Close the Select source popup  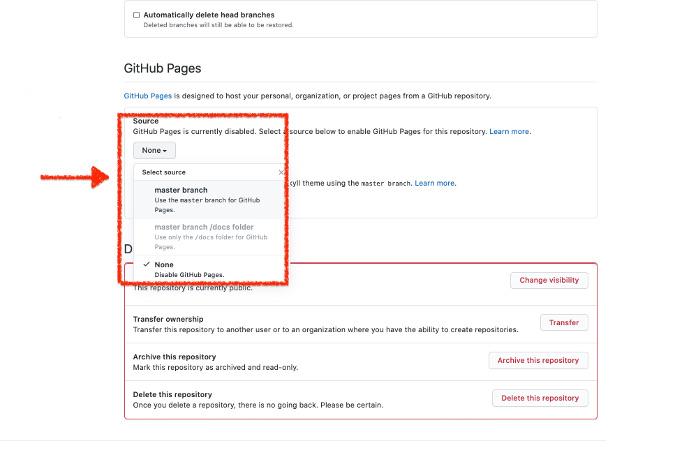coord(281,172)
